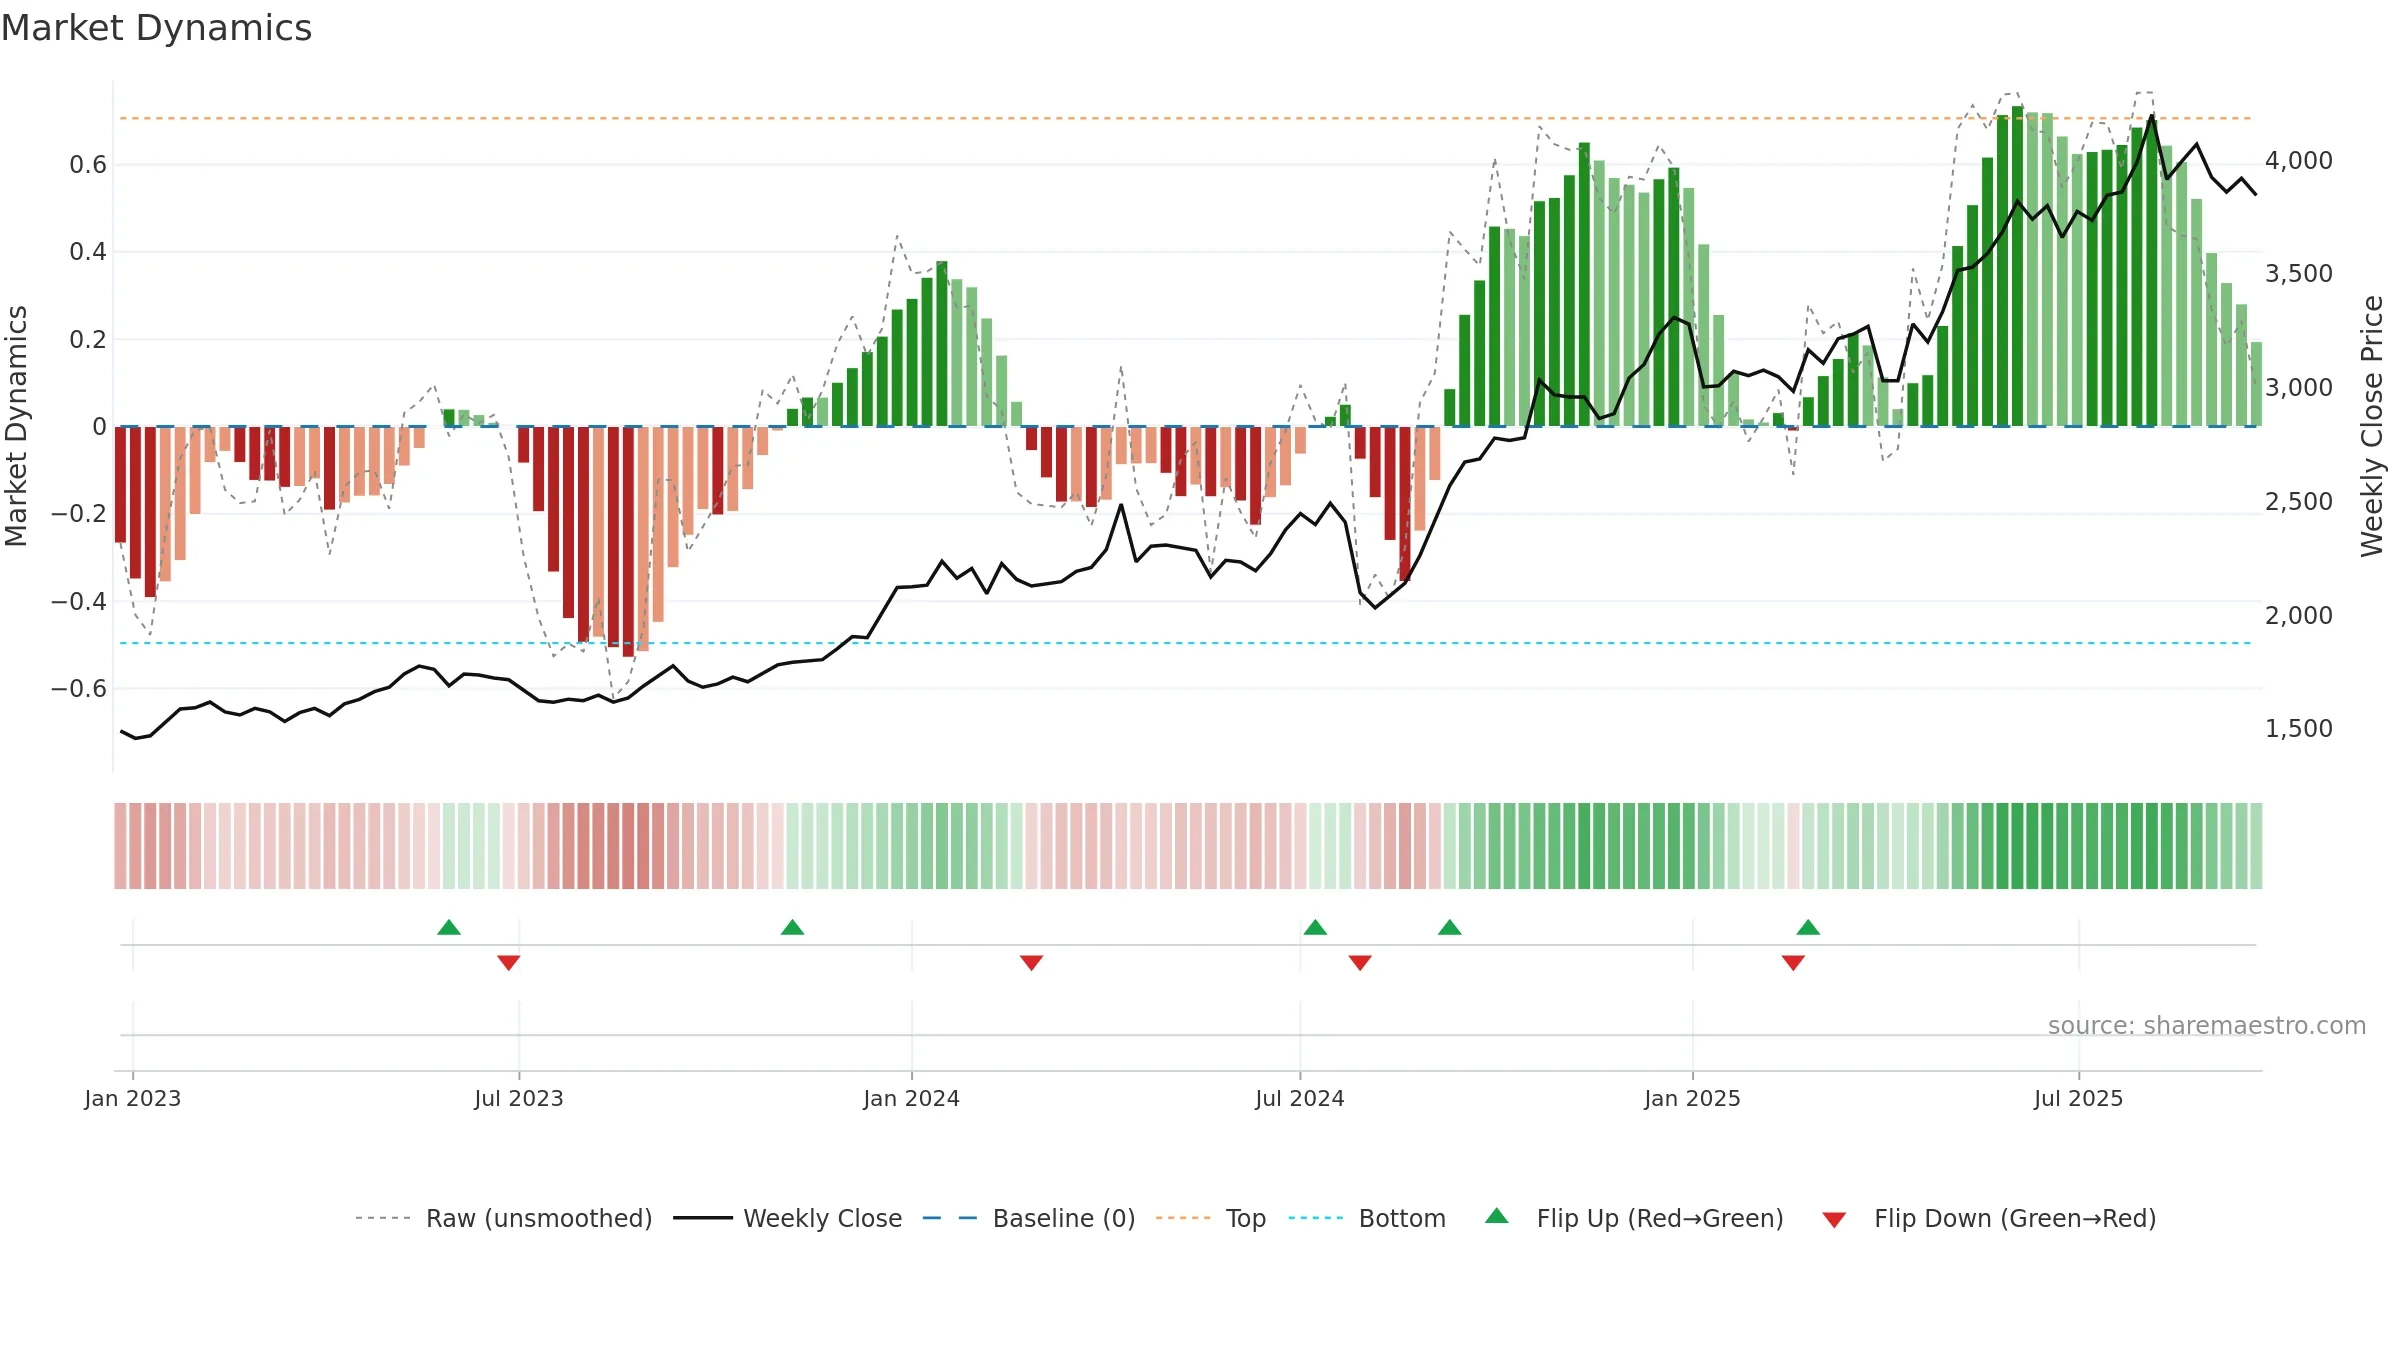Toggle the Raw (unsmoothed) legend entry
This screenshot has width=2400, height=1350.
coord(503,1218)
